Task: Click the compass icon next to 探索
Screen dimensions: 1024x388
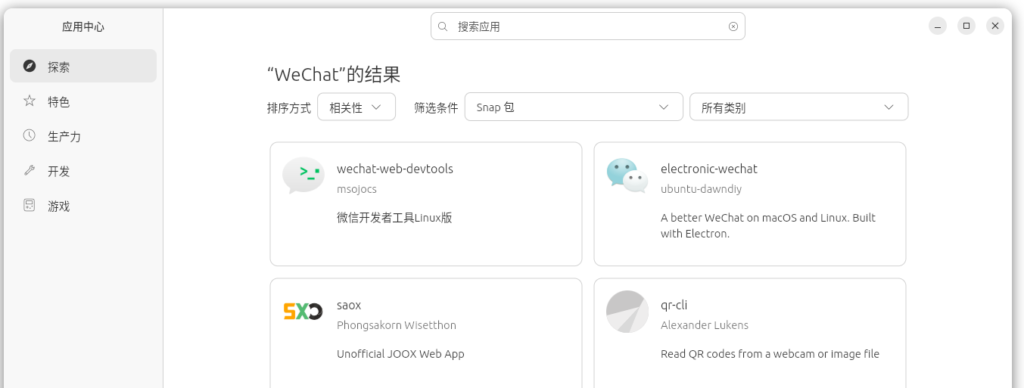Action: [29, 66]
